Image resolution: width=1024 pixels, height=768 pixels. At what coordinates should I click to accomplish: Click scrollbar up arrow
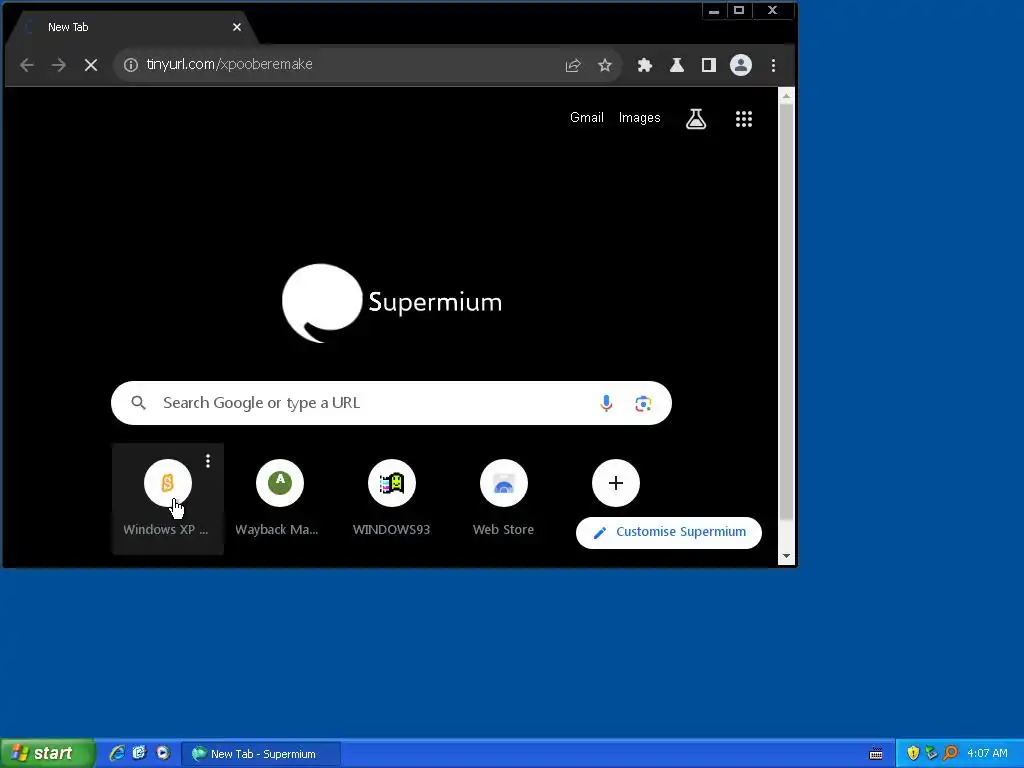point(786,96)
